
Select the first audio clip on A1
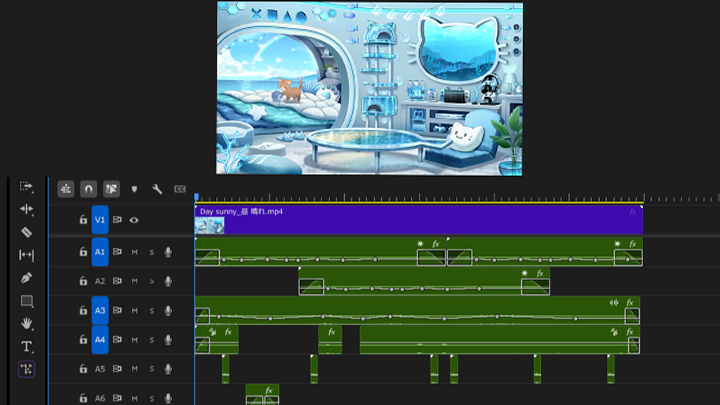pyautogui.click(x=320, y=252)
